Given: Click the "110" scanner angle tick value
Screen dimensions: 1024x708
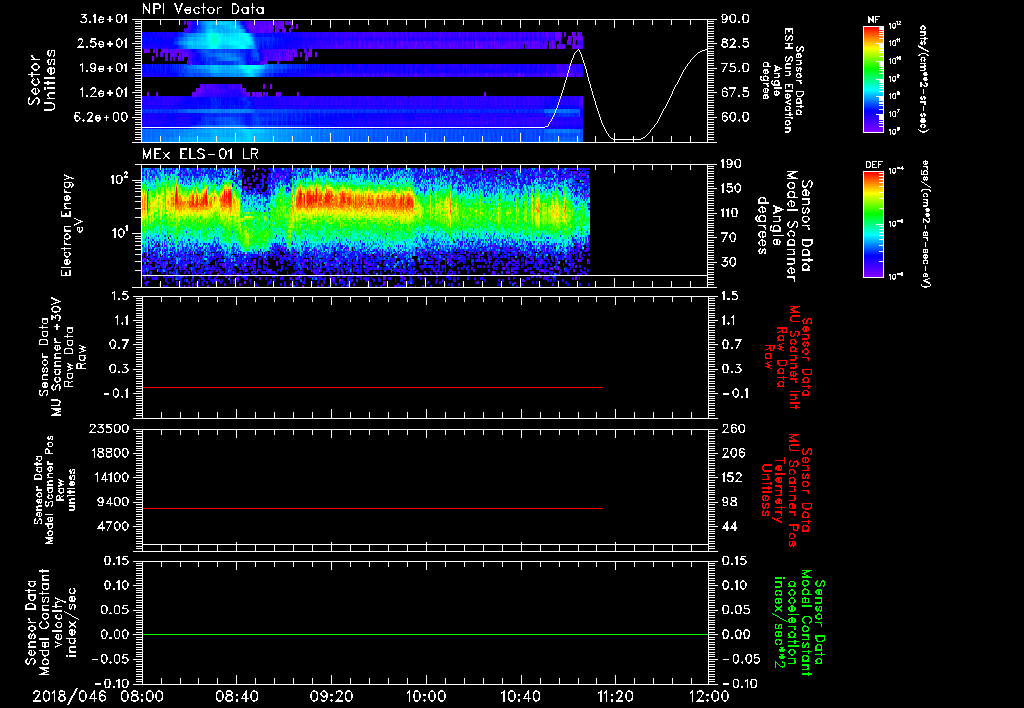Looking at the screenshot, I should 731,213.
